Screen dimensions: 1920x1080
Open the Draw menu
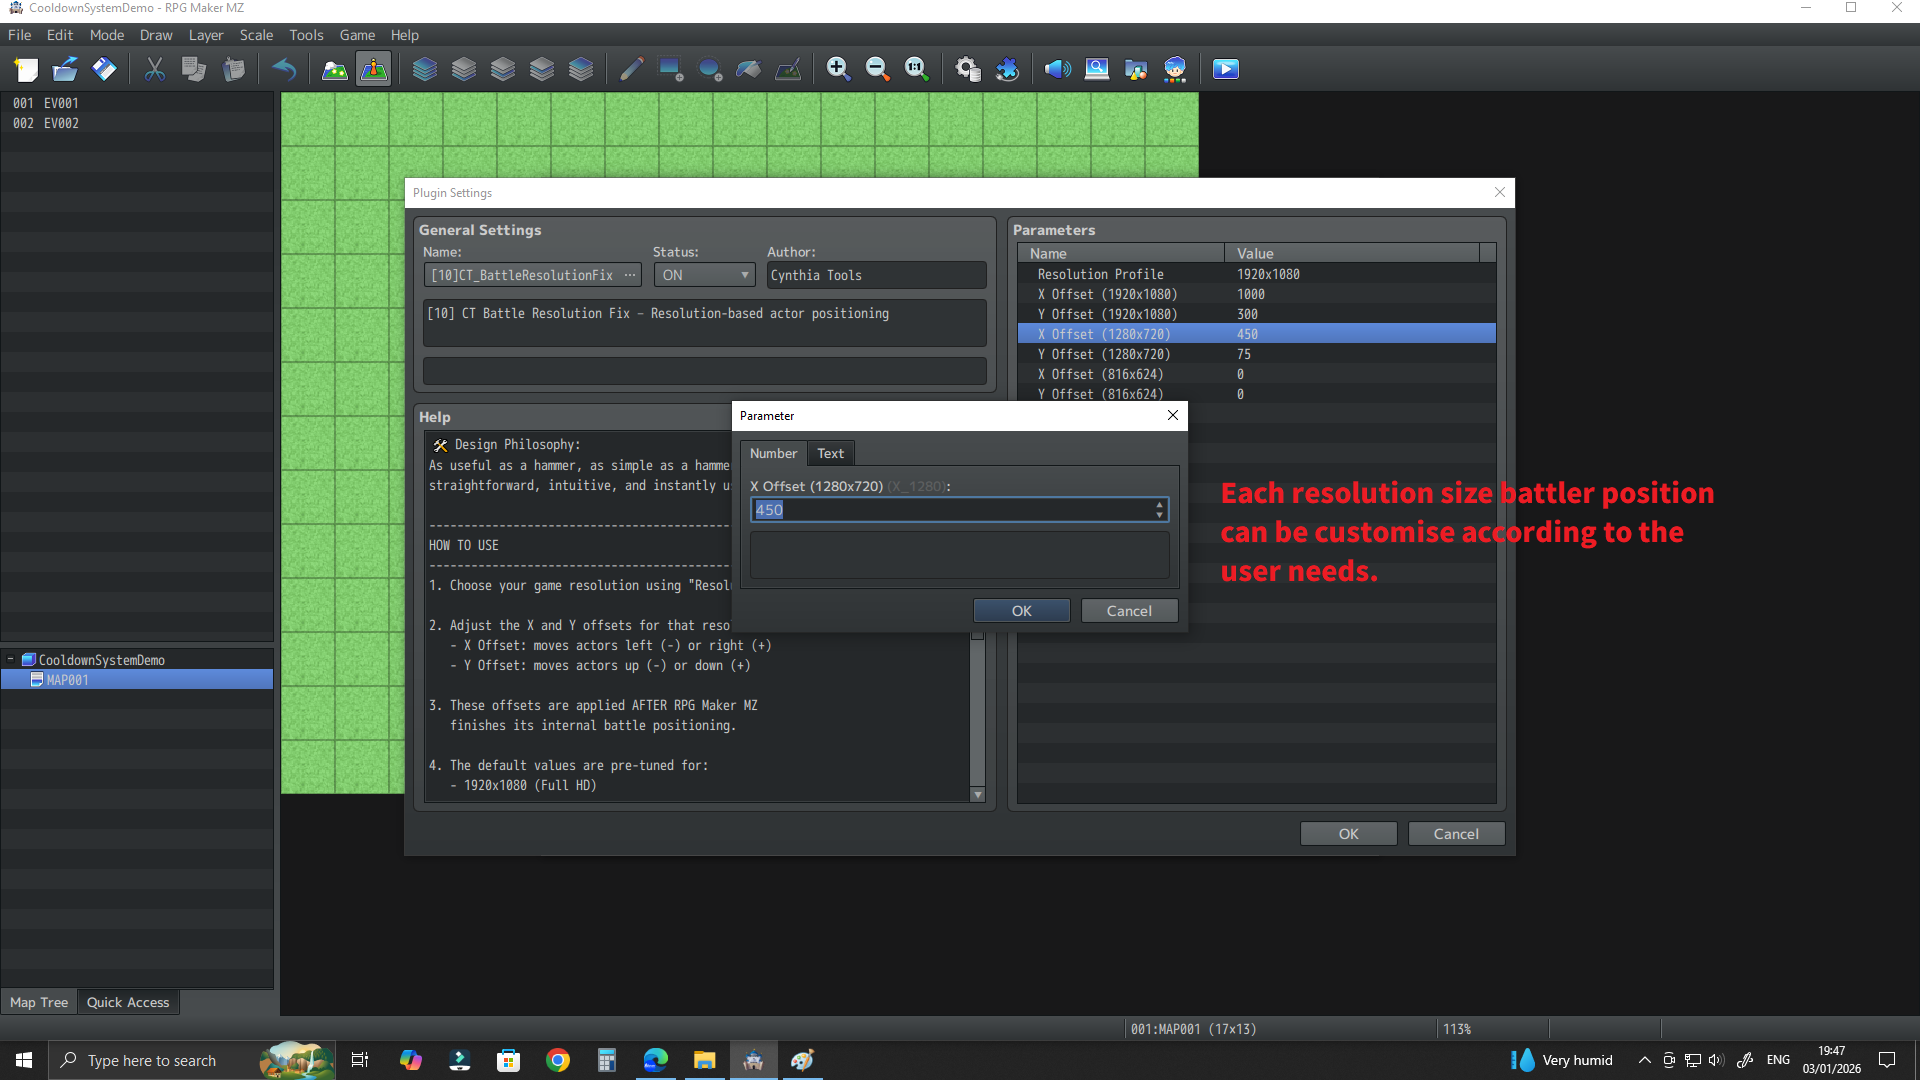tap(156, 35)
